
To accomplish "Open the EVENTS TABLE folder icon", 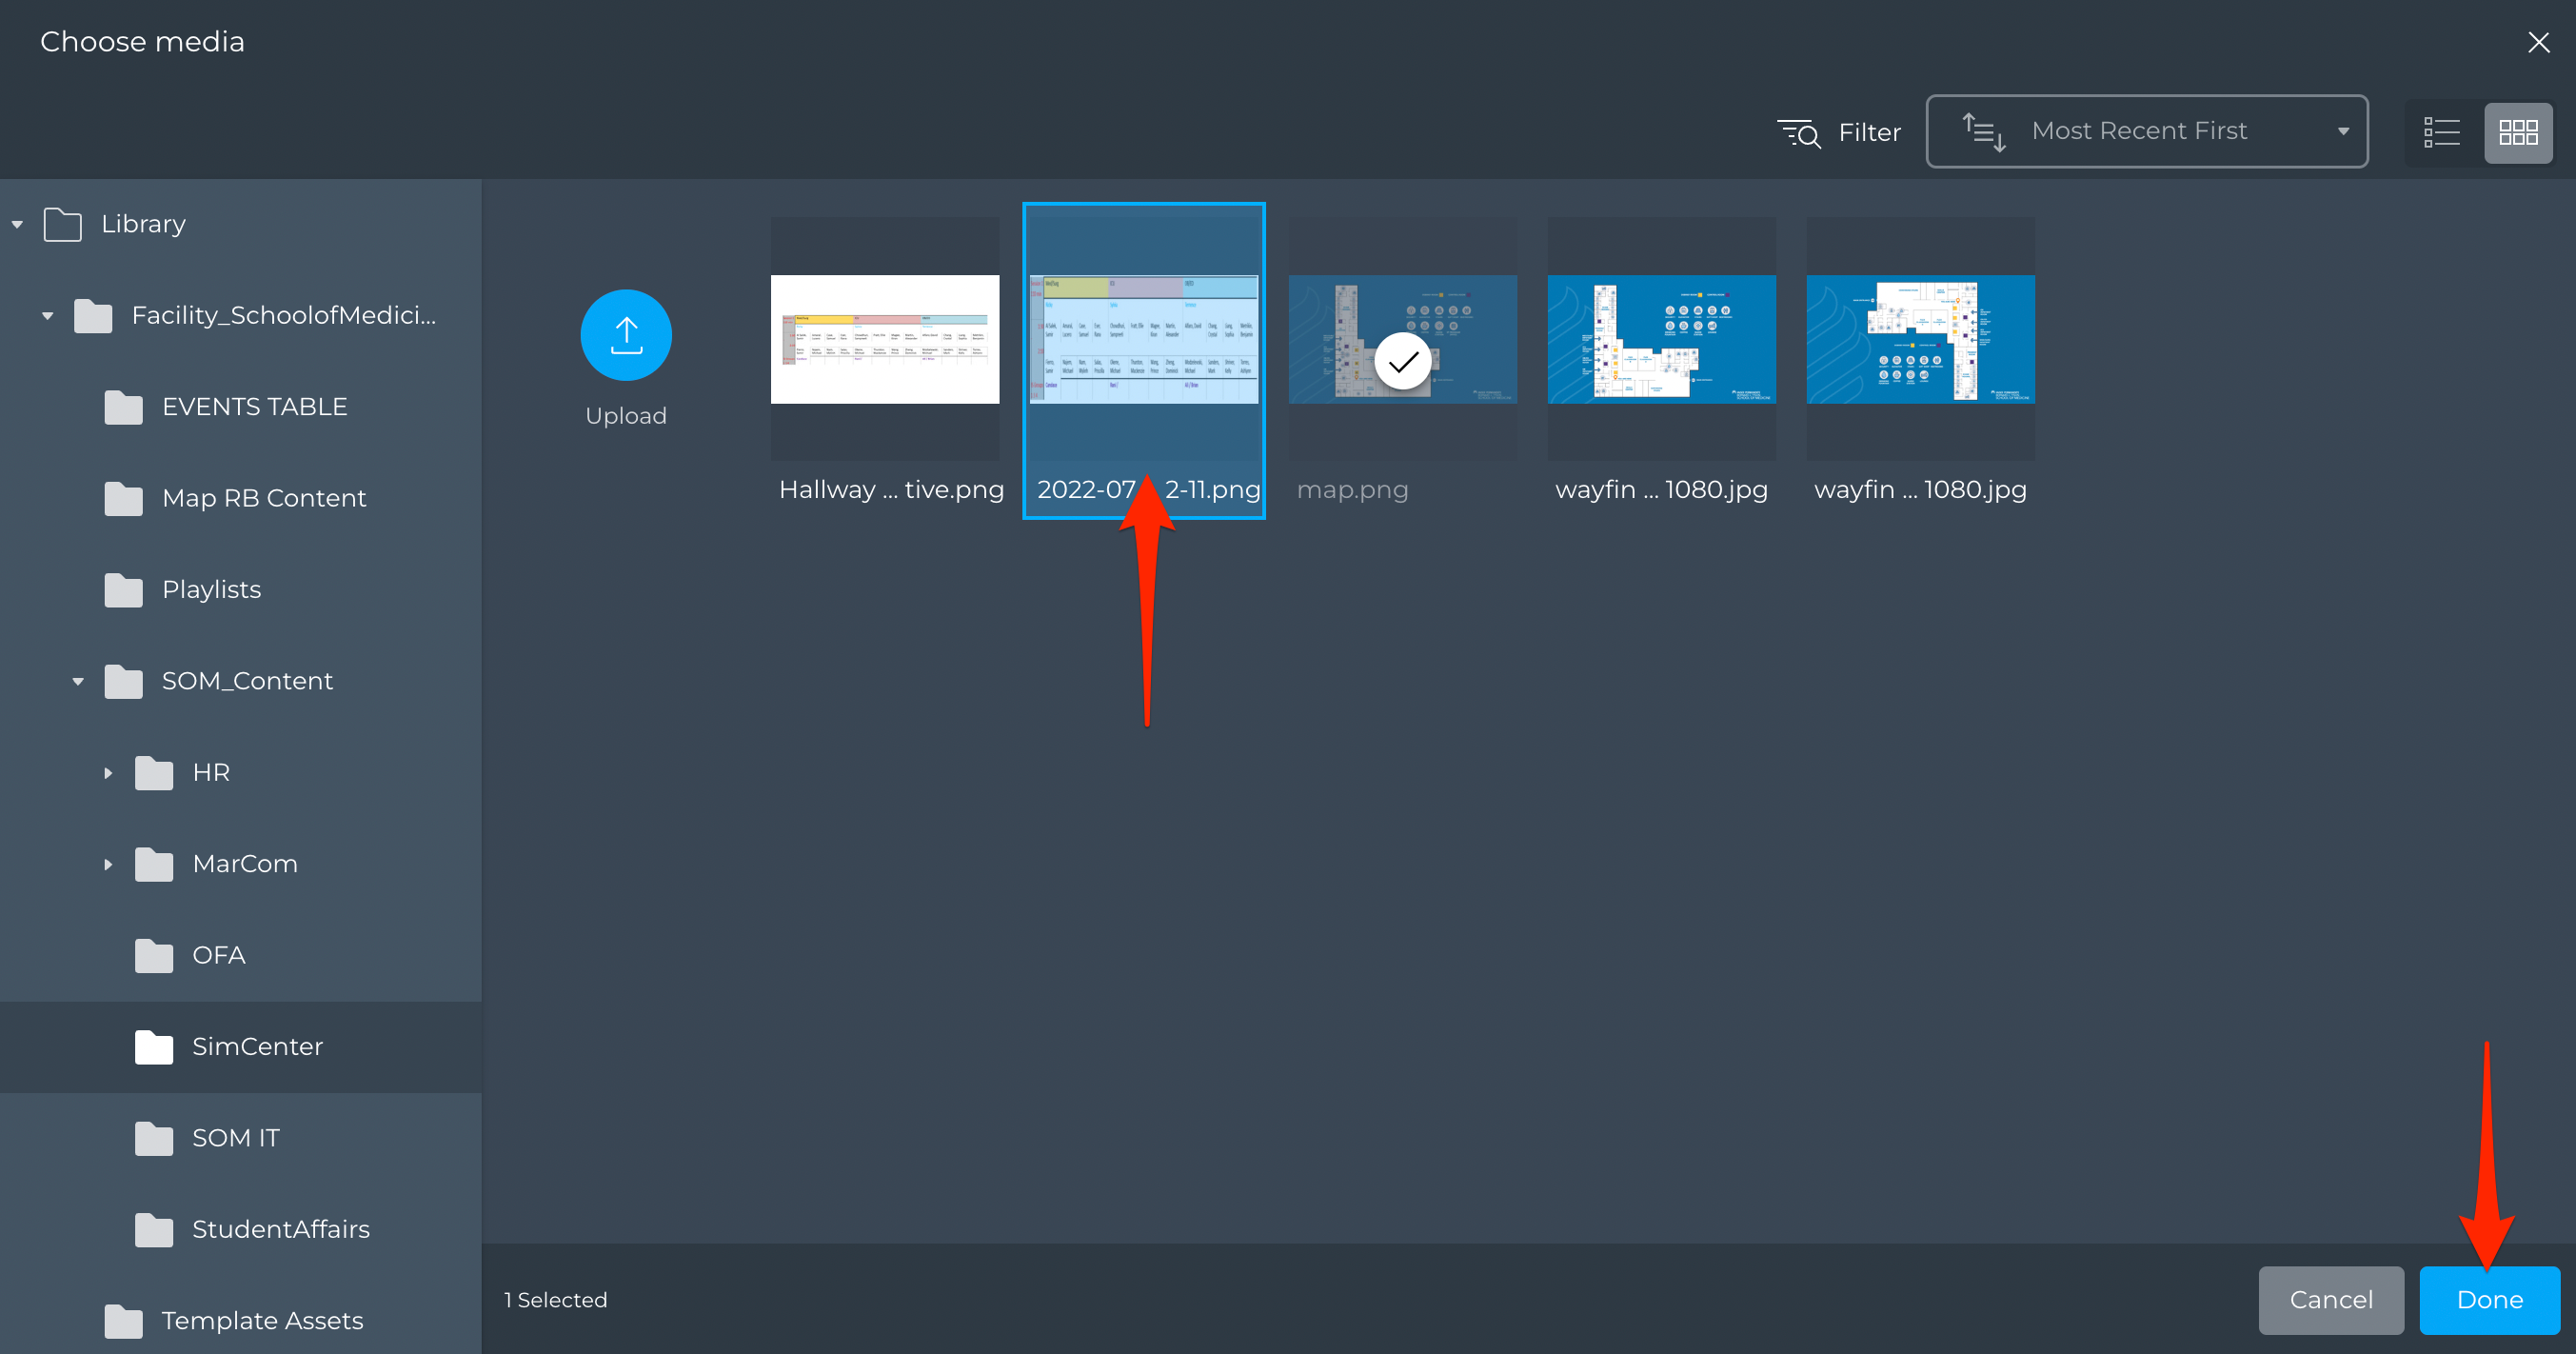I will point(124,407).
